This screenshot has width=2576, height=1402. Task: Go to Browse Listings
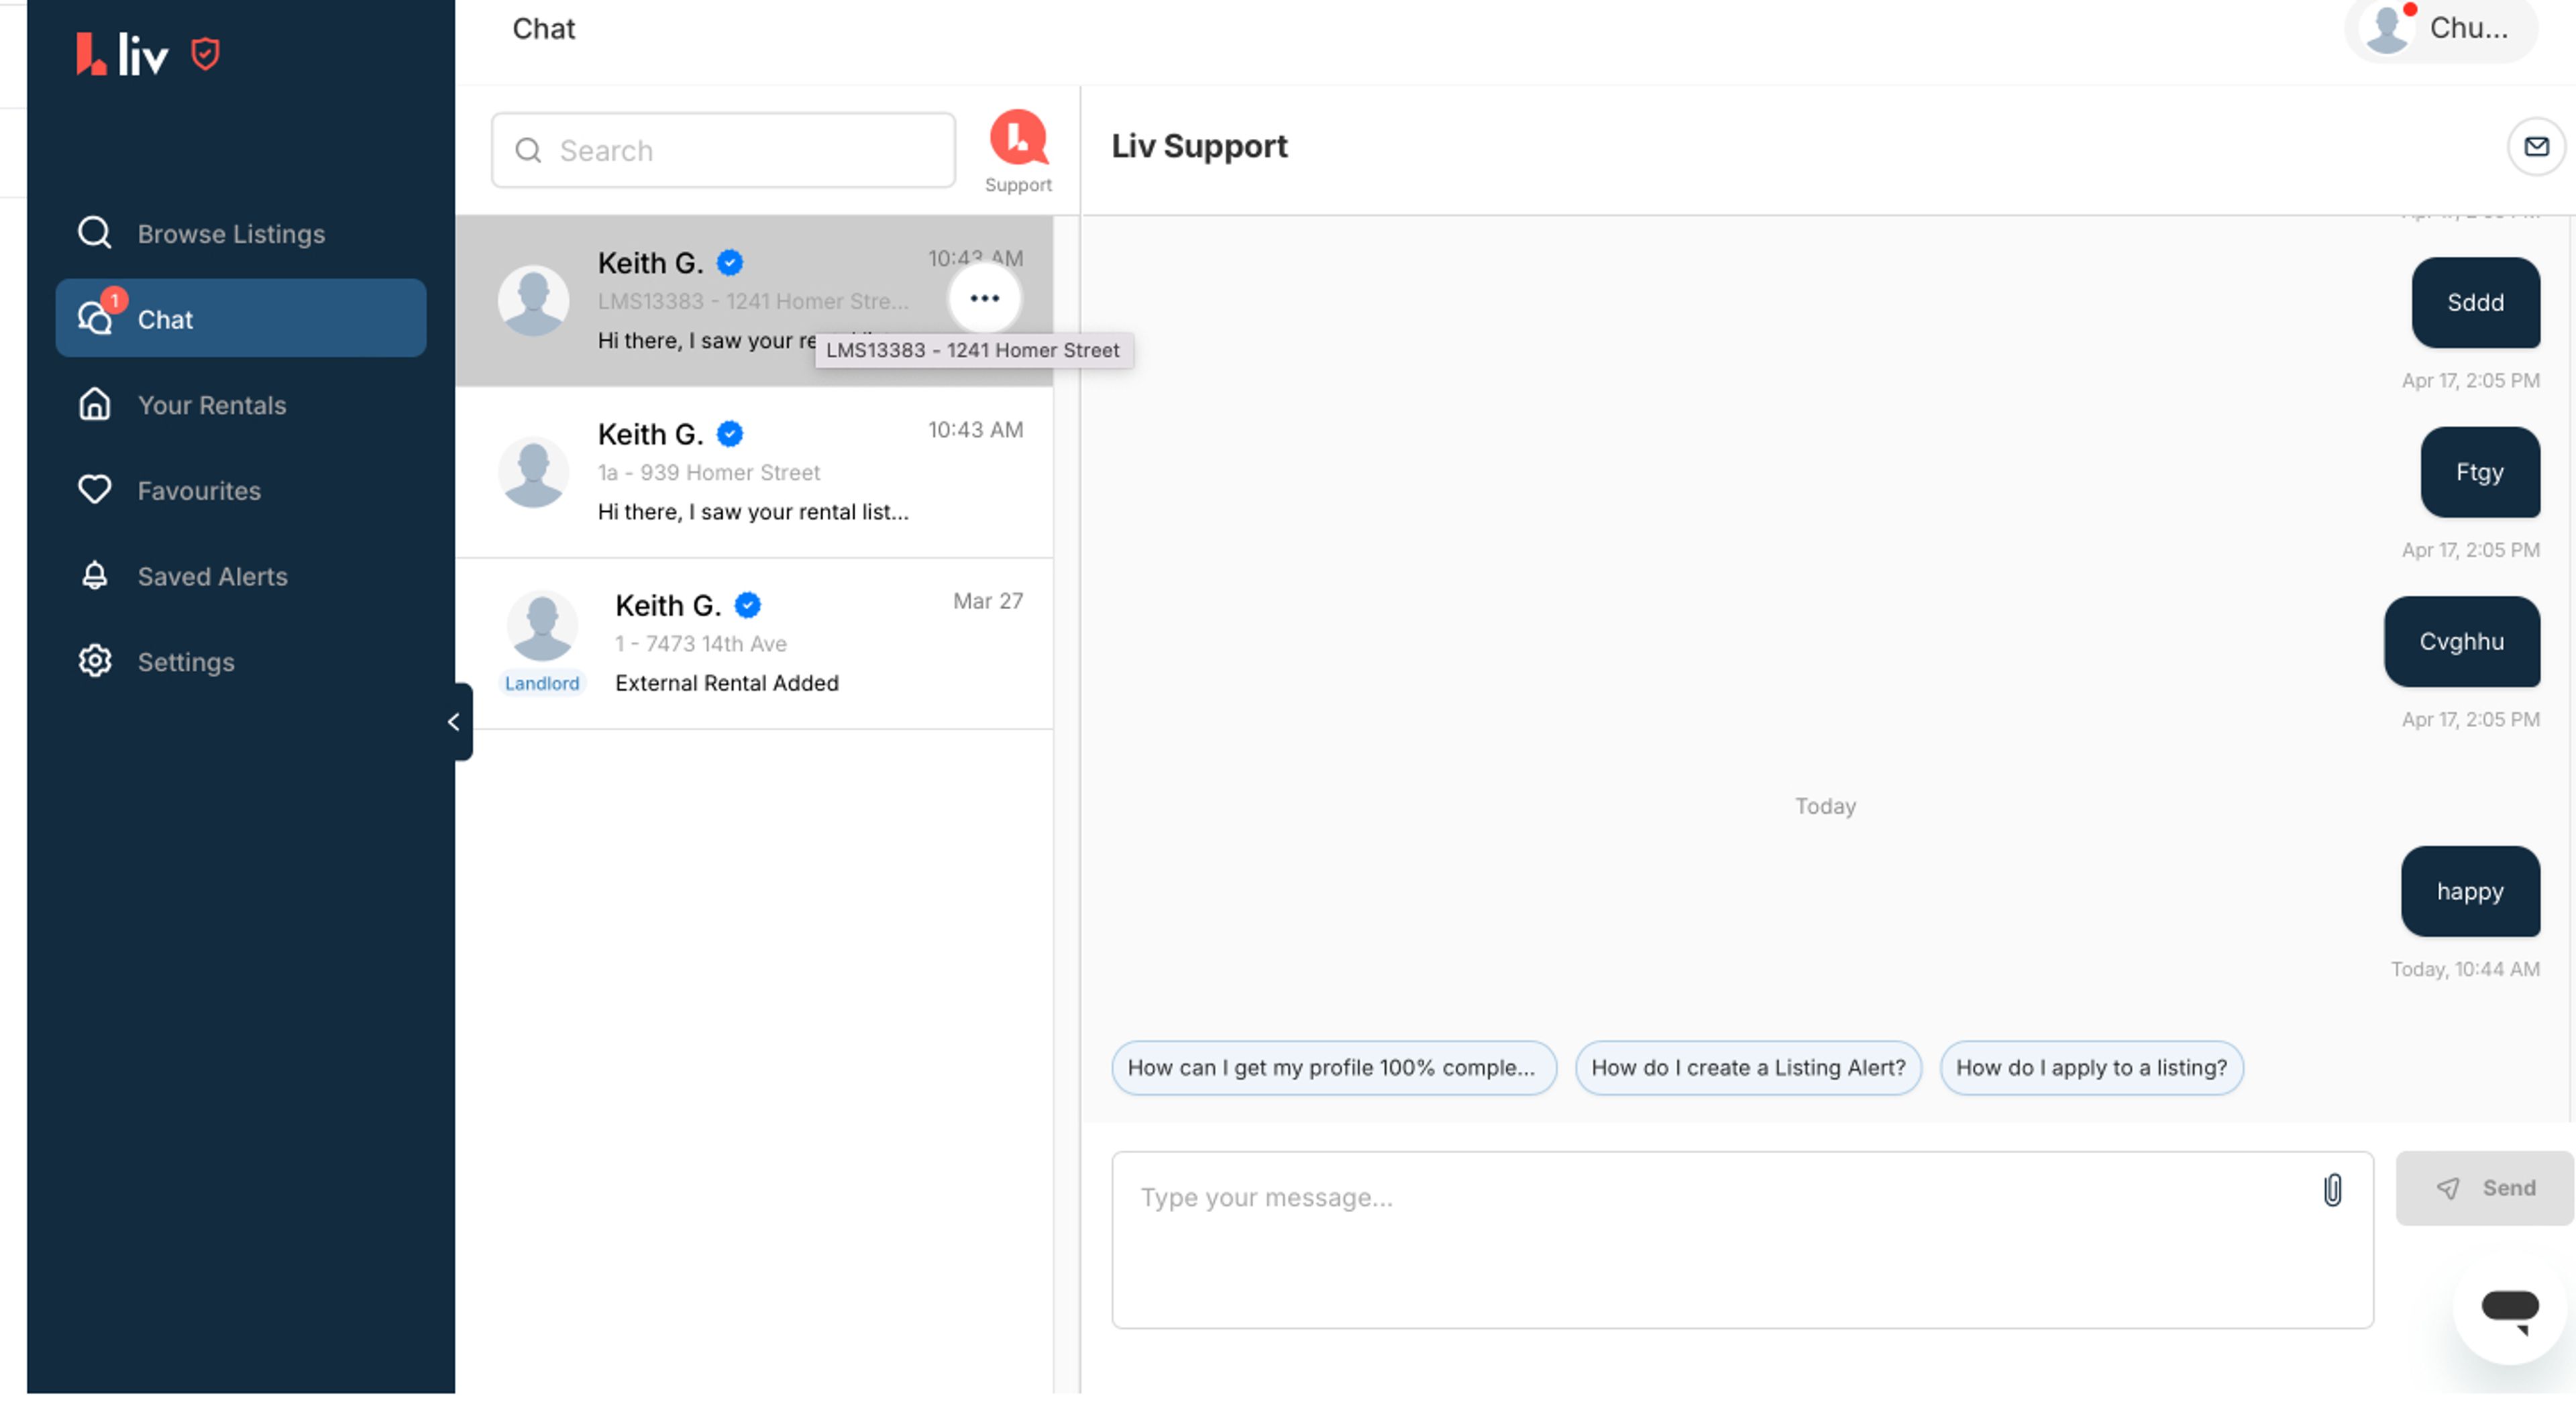230,234
